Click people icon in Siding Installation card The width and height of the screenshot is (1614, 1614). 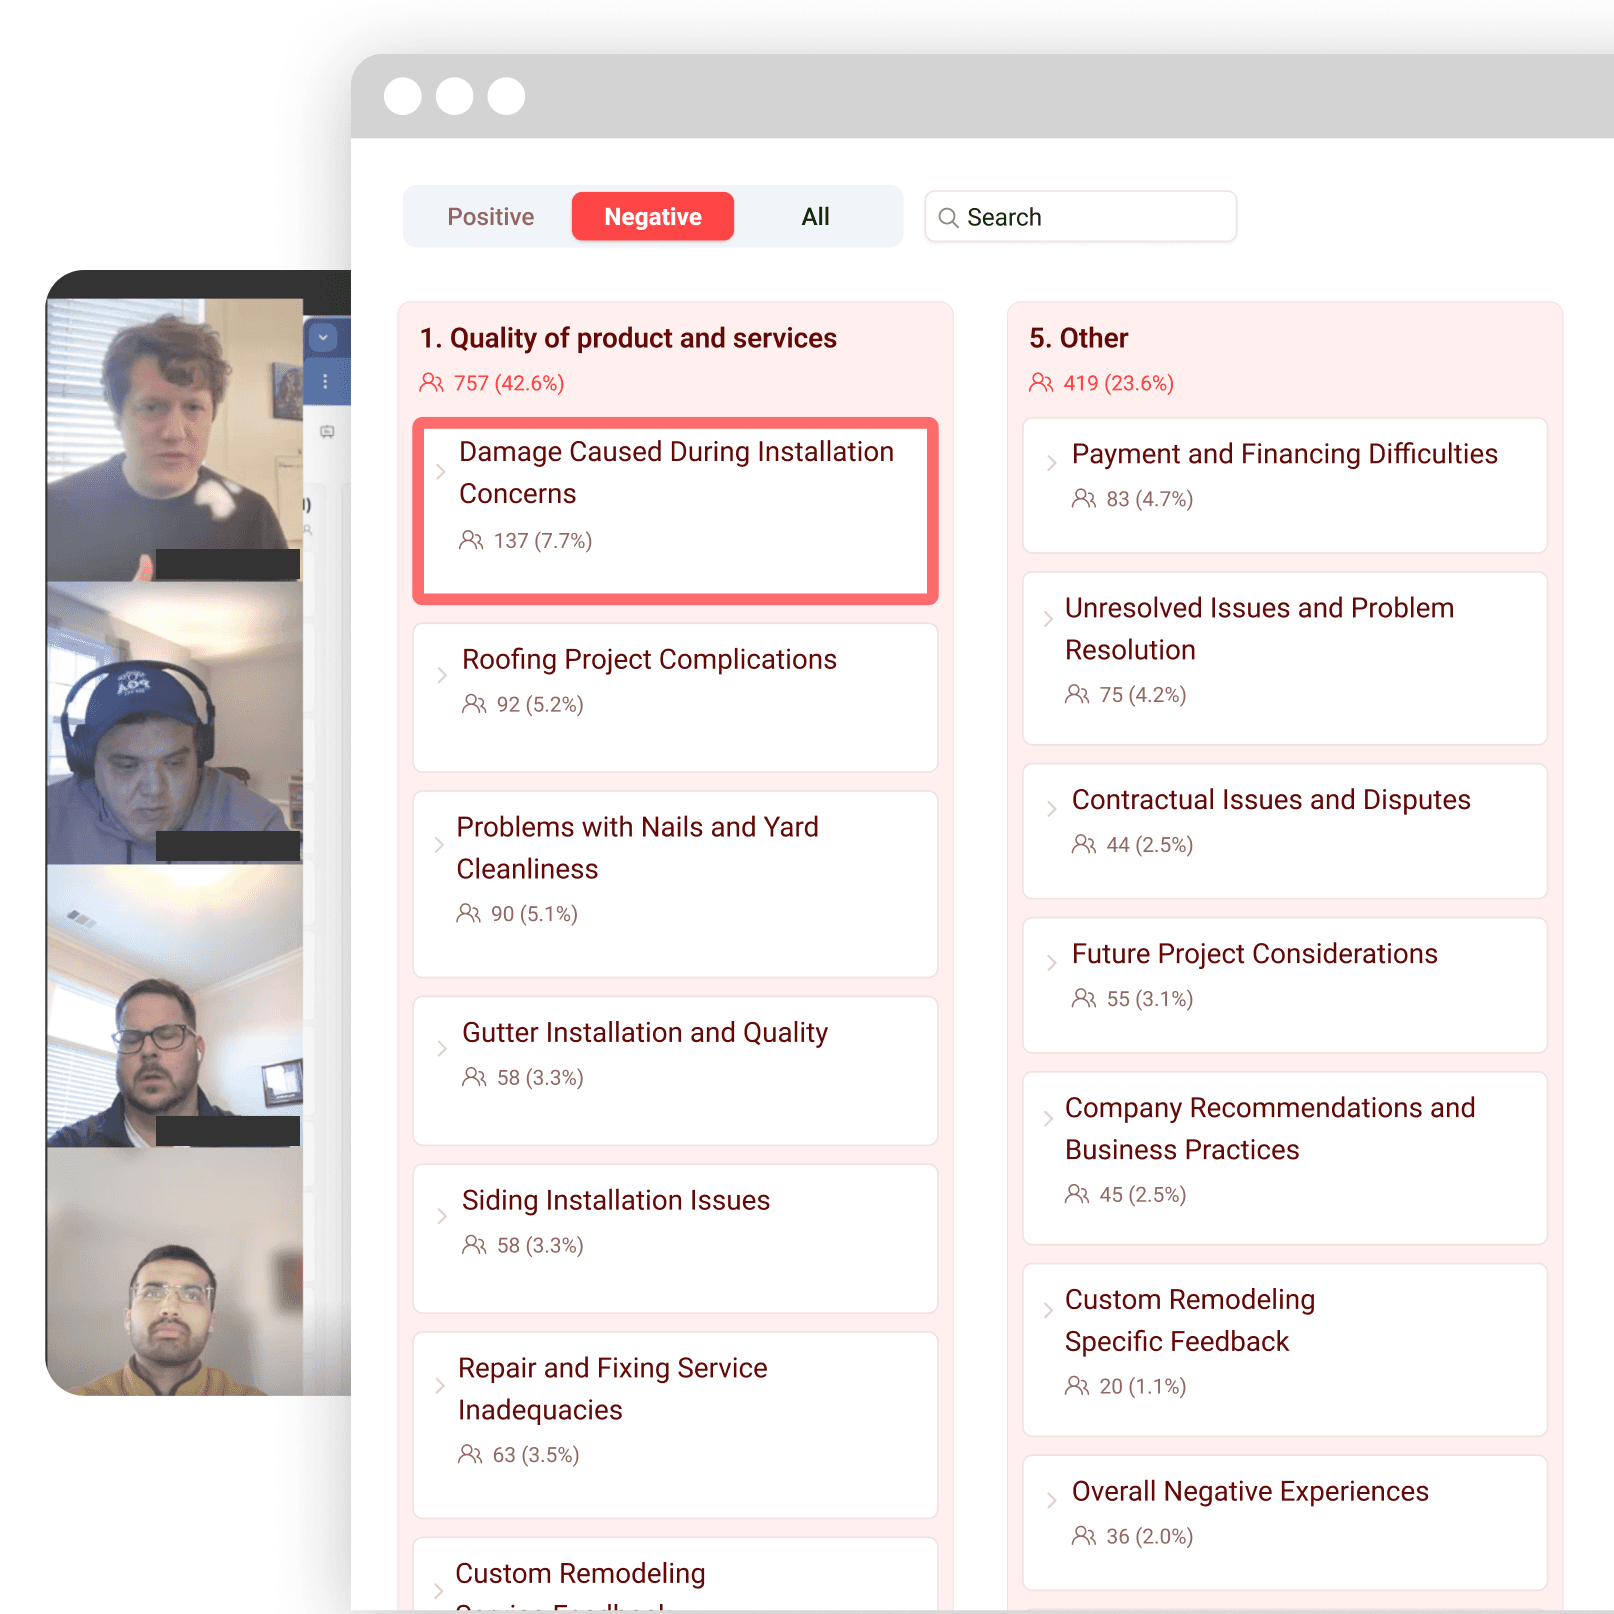point(474,1246)
